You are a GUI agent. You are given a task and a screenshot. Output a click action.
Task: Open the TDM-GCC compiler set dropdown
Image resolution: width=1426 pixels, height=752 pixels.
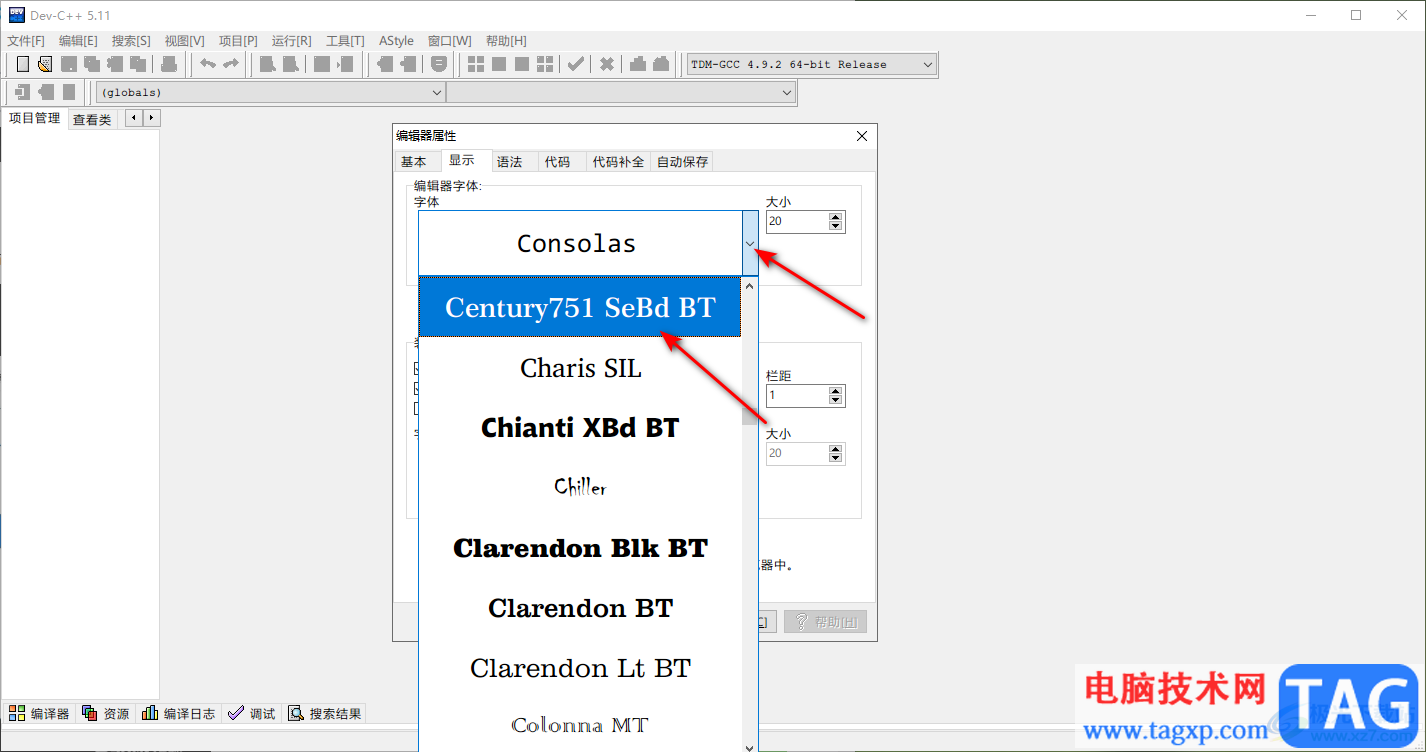927,64
